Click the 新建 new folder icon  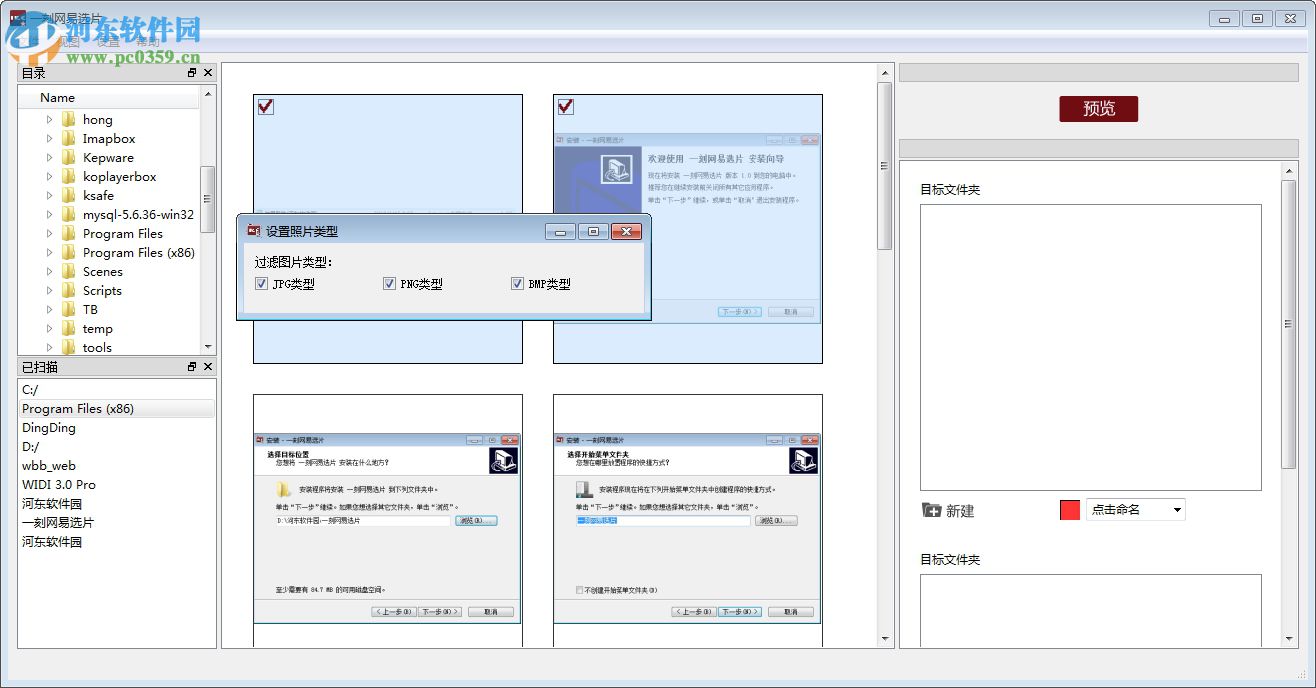[x=930, y=510]
